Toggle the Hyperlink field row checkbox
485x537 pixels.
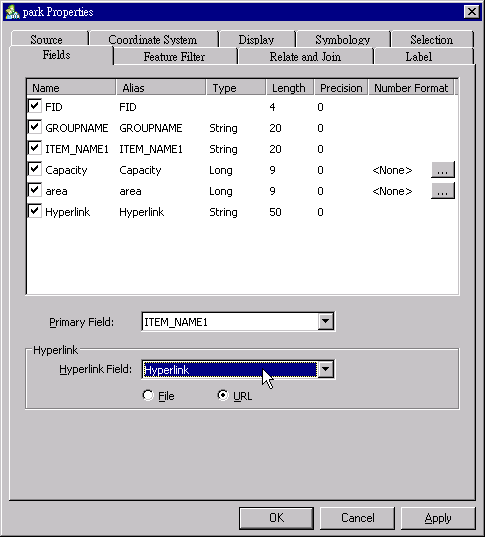pos(35,211)
